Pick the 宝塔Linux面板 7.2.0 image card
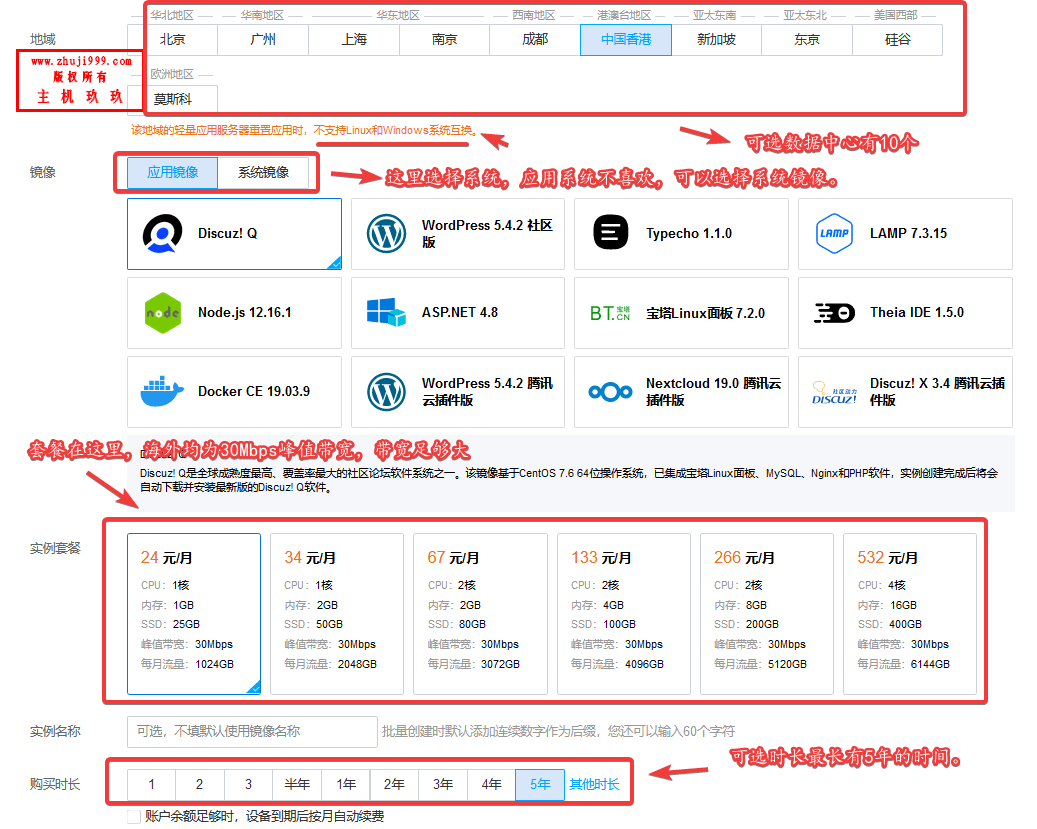 (681, 313)
